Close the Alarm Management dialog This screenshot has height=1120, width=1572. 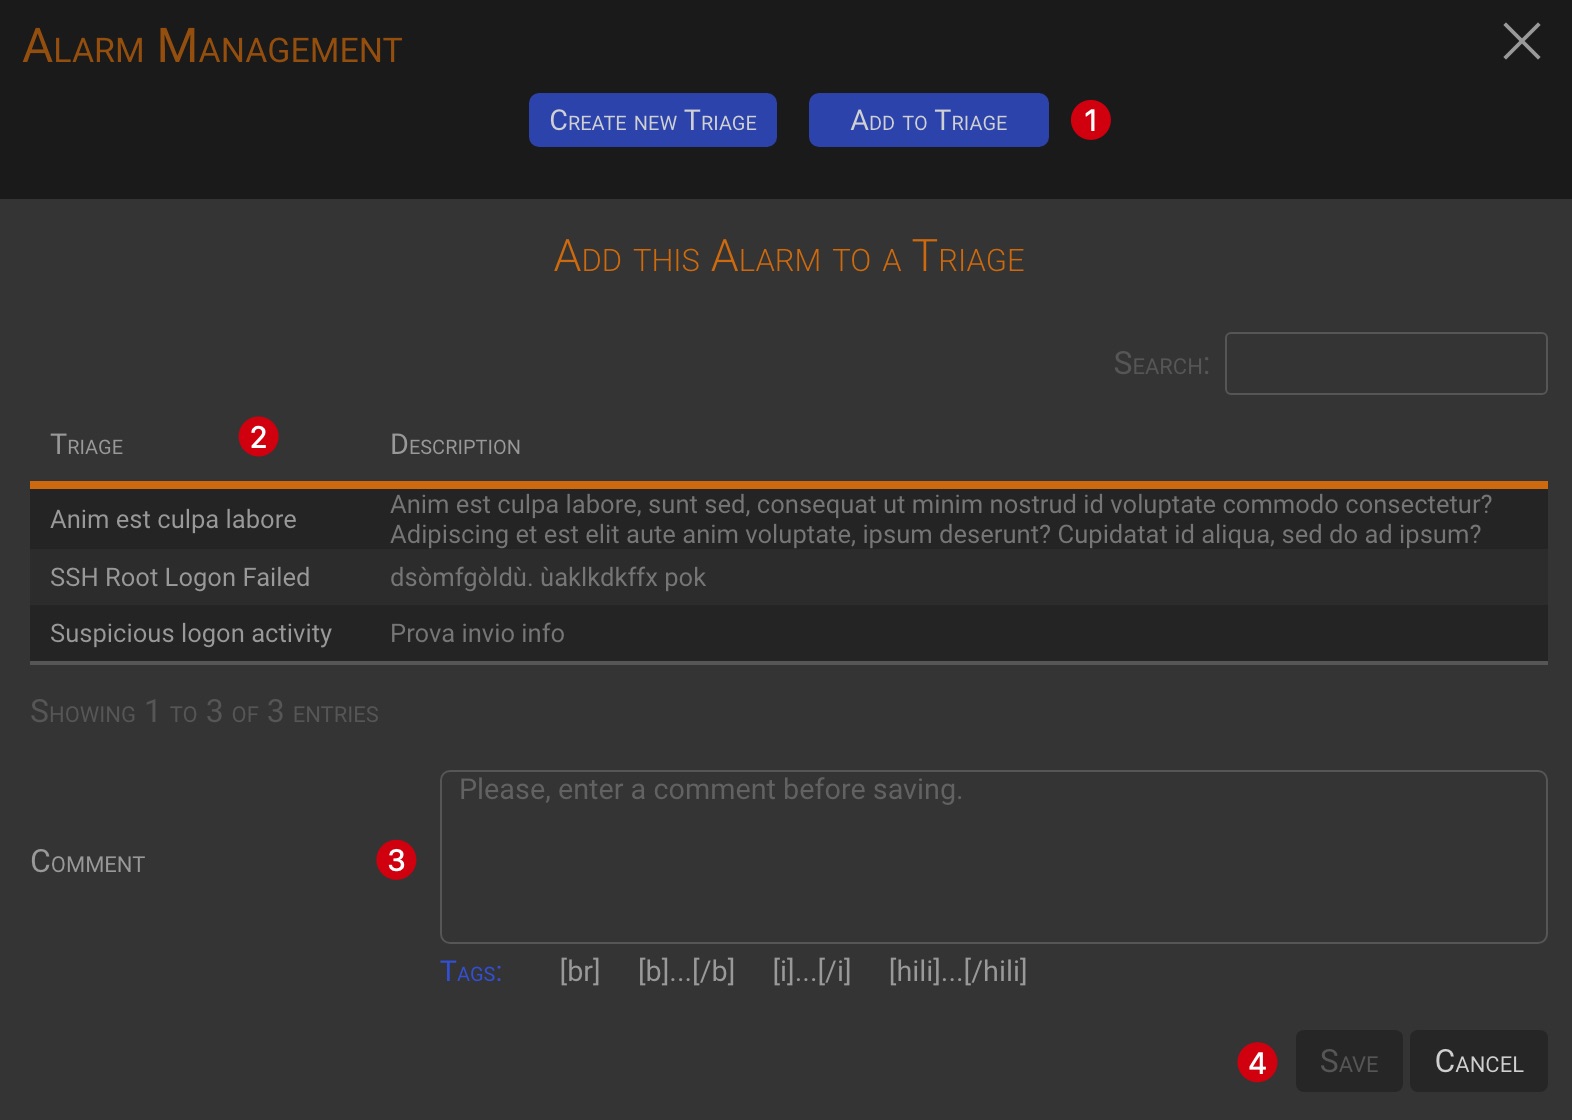pyautogui.click(x=1521, y=42)
